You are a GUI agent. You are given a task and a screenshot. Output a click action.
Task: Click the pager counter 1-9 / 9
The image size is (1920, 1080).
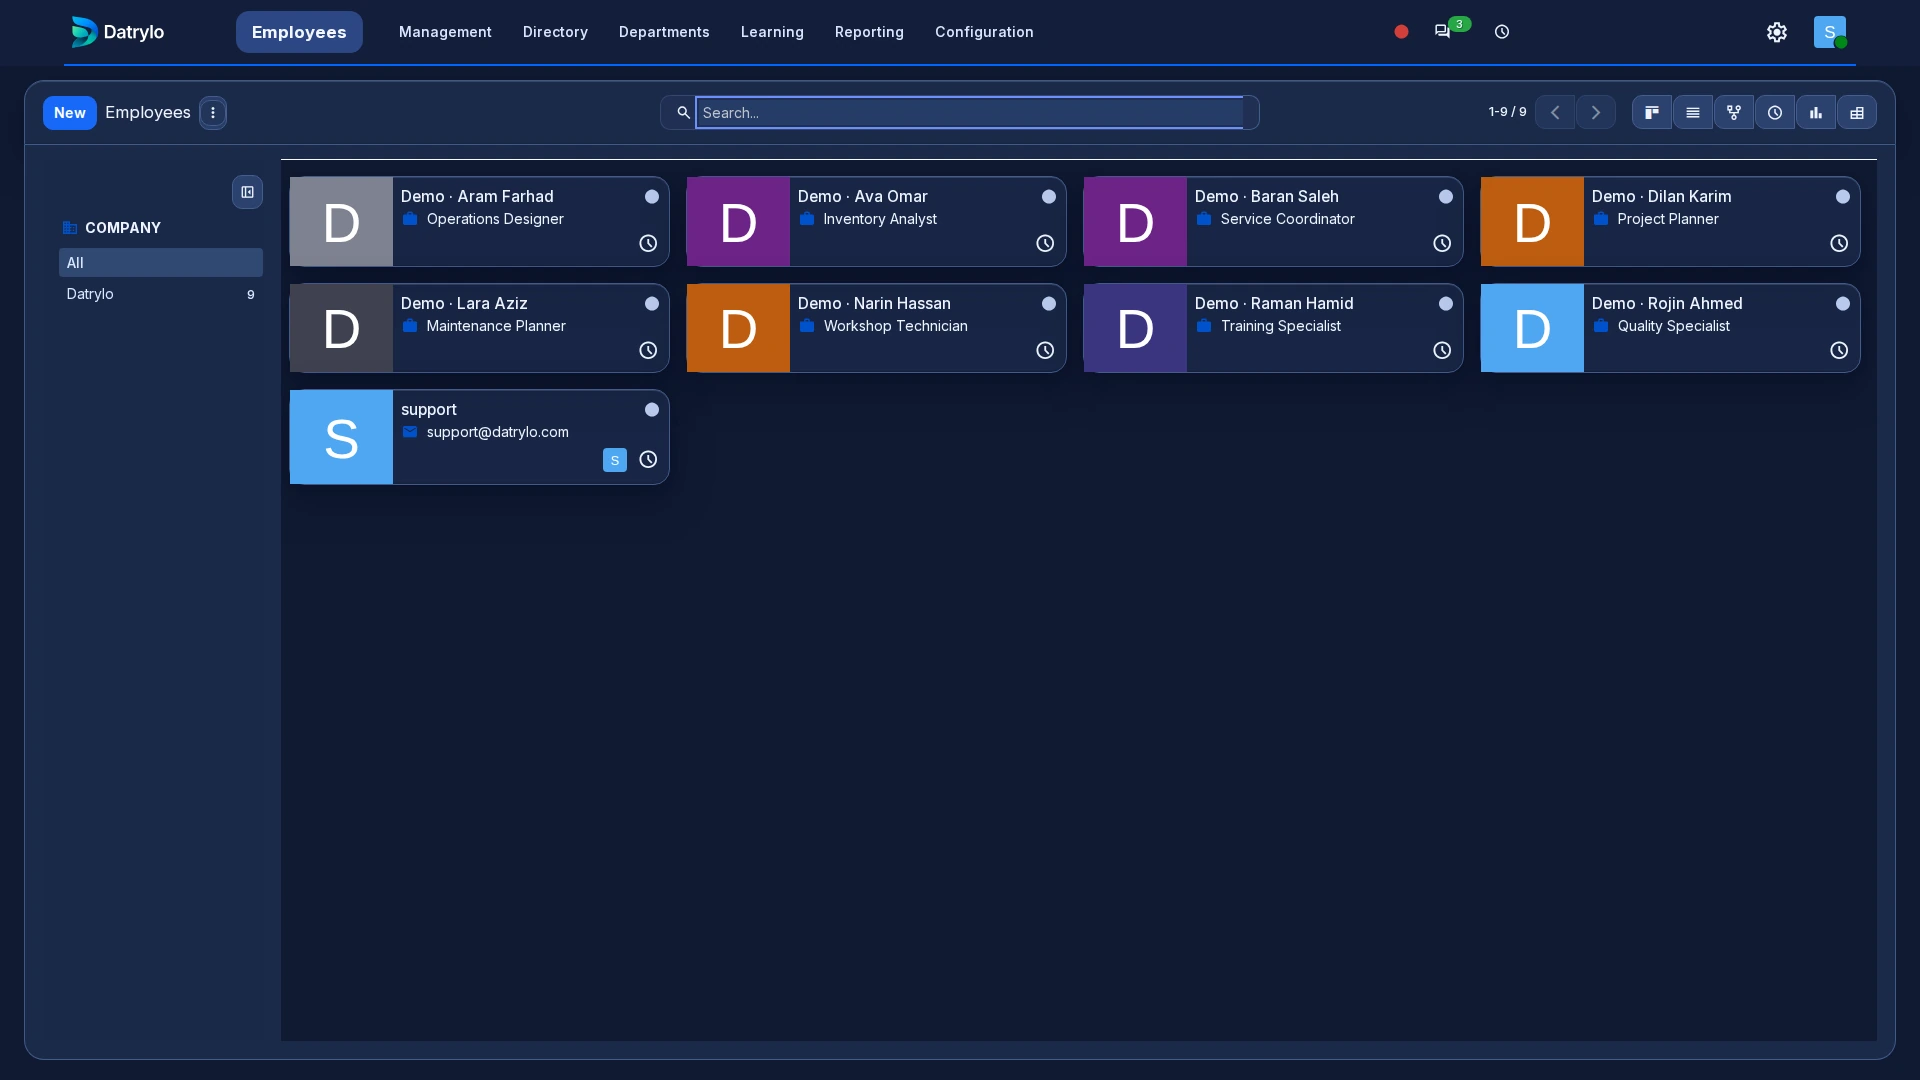click(1507, 112)
